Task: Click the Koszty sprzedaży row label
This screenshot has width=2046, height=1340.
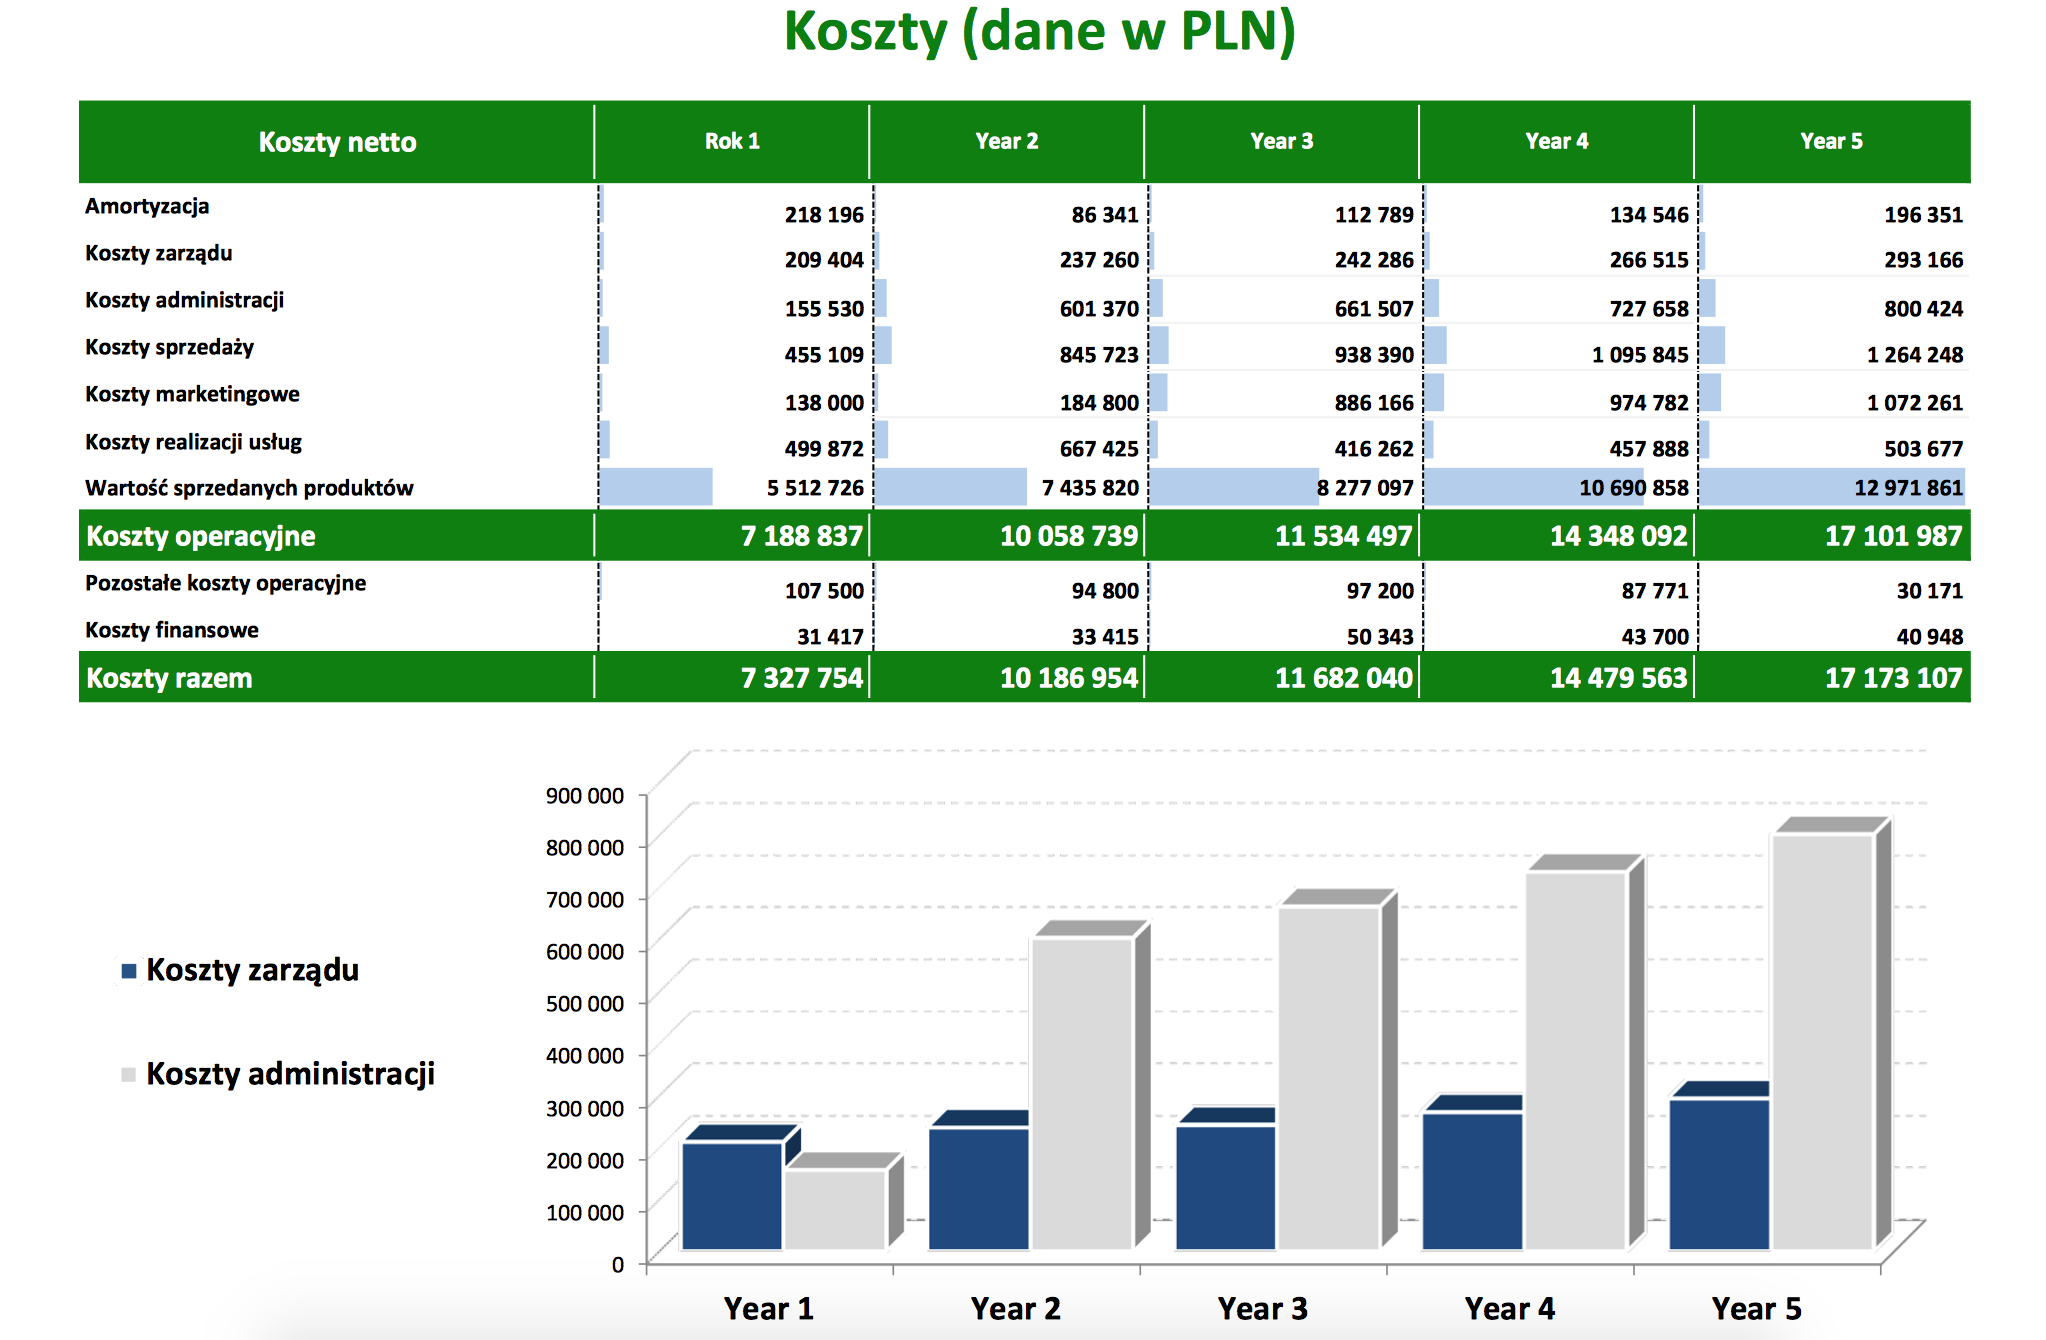Action: [x=169, y=347]
